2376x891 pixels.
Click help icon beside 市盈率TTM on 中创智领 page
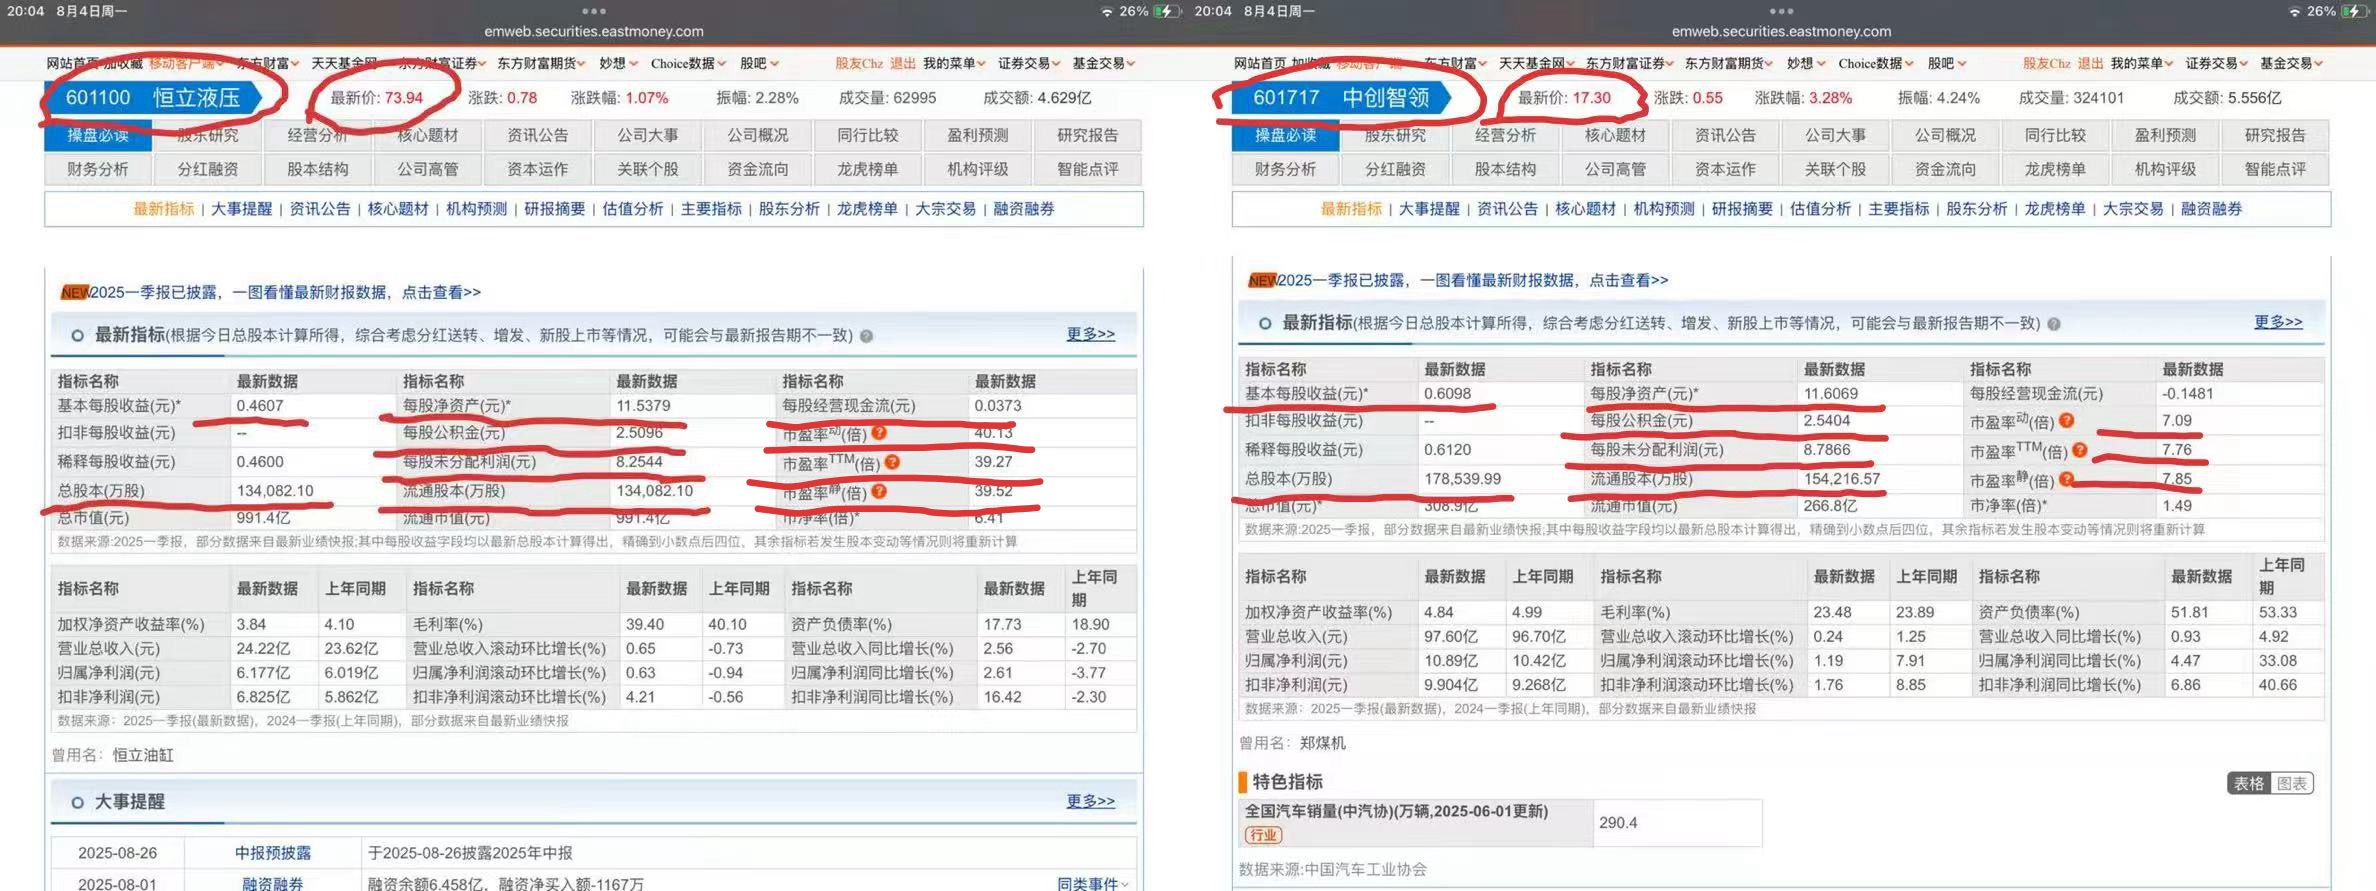click(x=2080, y=450)
